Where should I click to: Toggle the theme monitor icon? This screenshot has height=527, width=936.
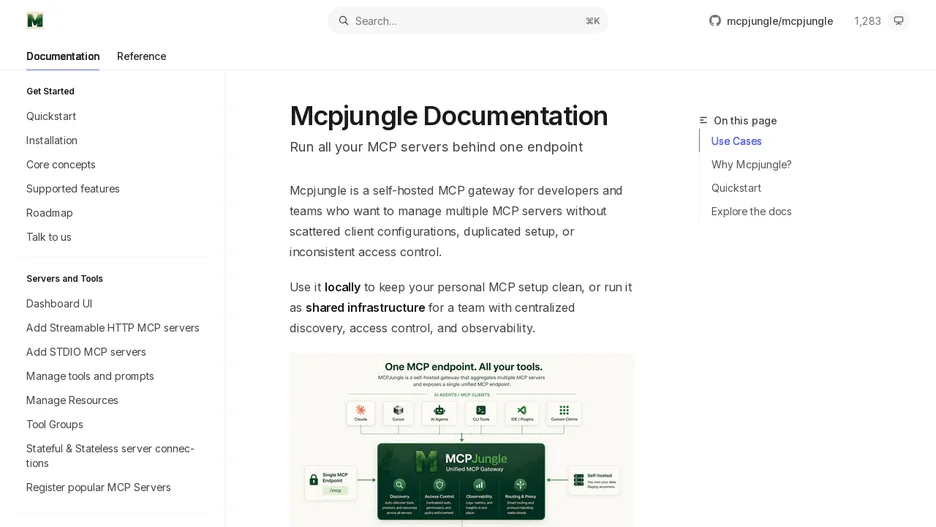pyautogui.click(x=898, y=21)
